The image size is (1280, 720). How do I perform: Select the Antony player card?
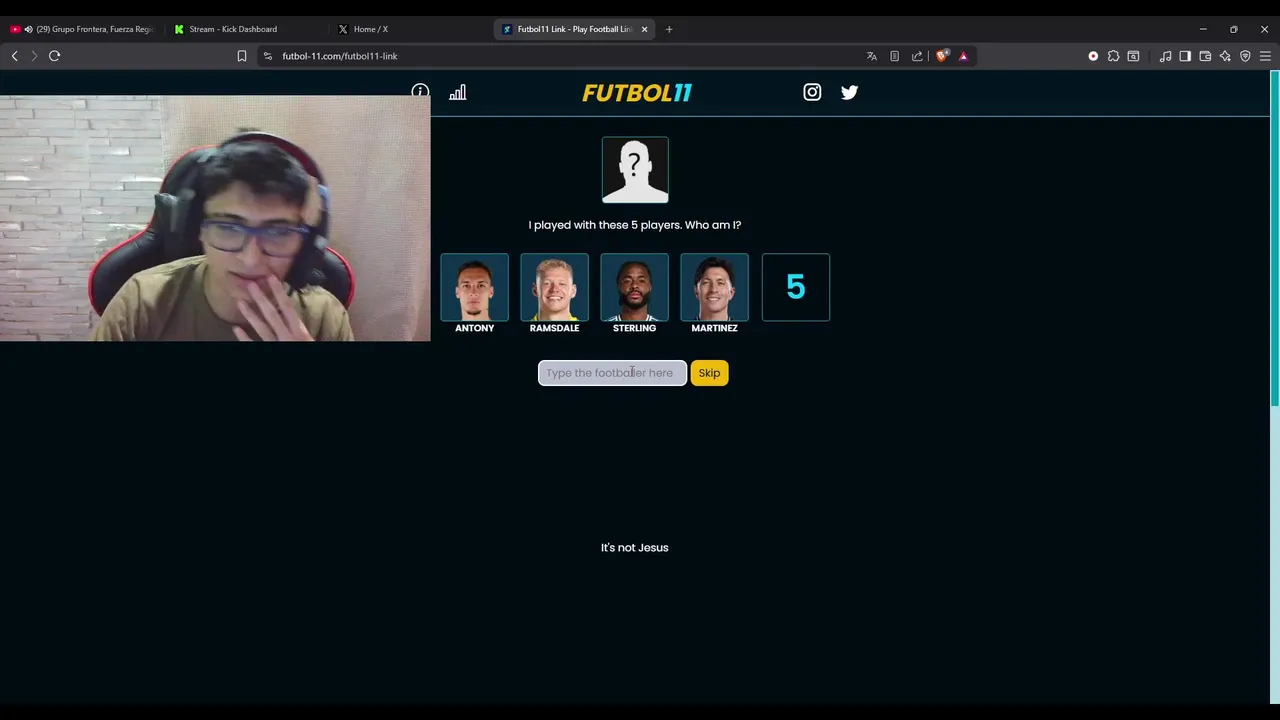coord(475,287)
